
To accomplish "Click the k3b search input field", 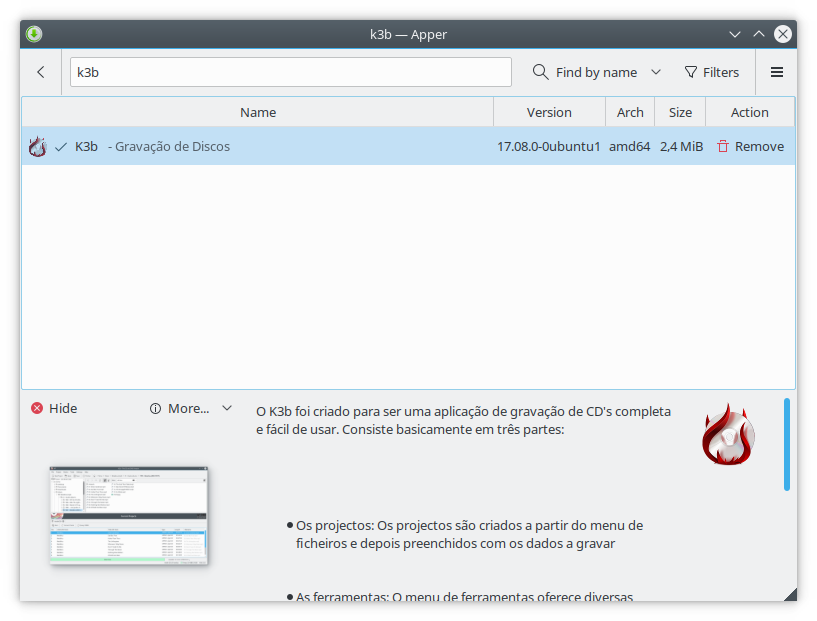I will pyautogui.click(x=290, y=72).
